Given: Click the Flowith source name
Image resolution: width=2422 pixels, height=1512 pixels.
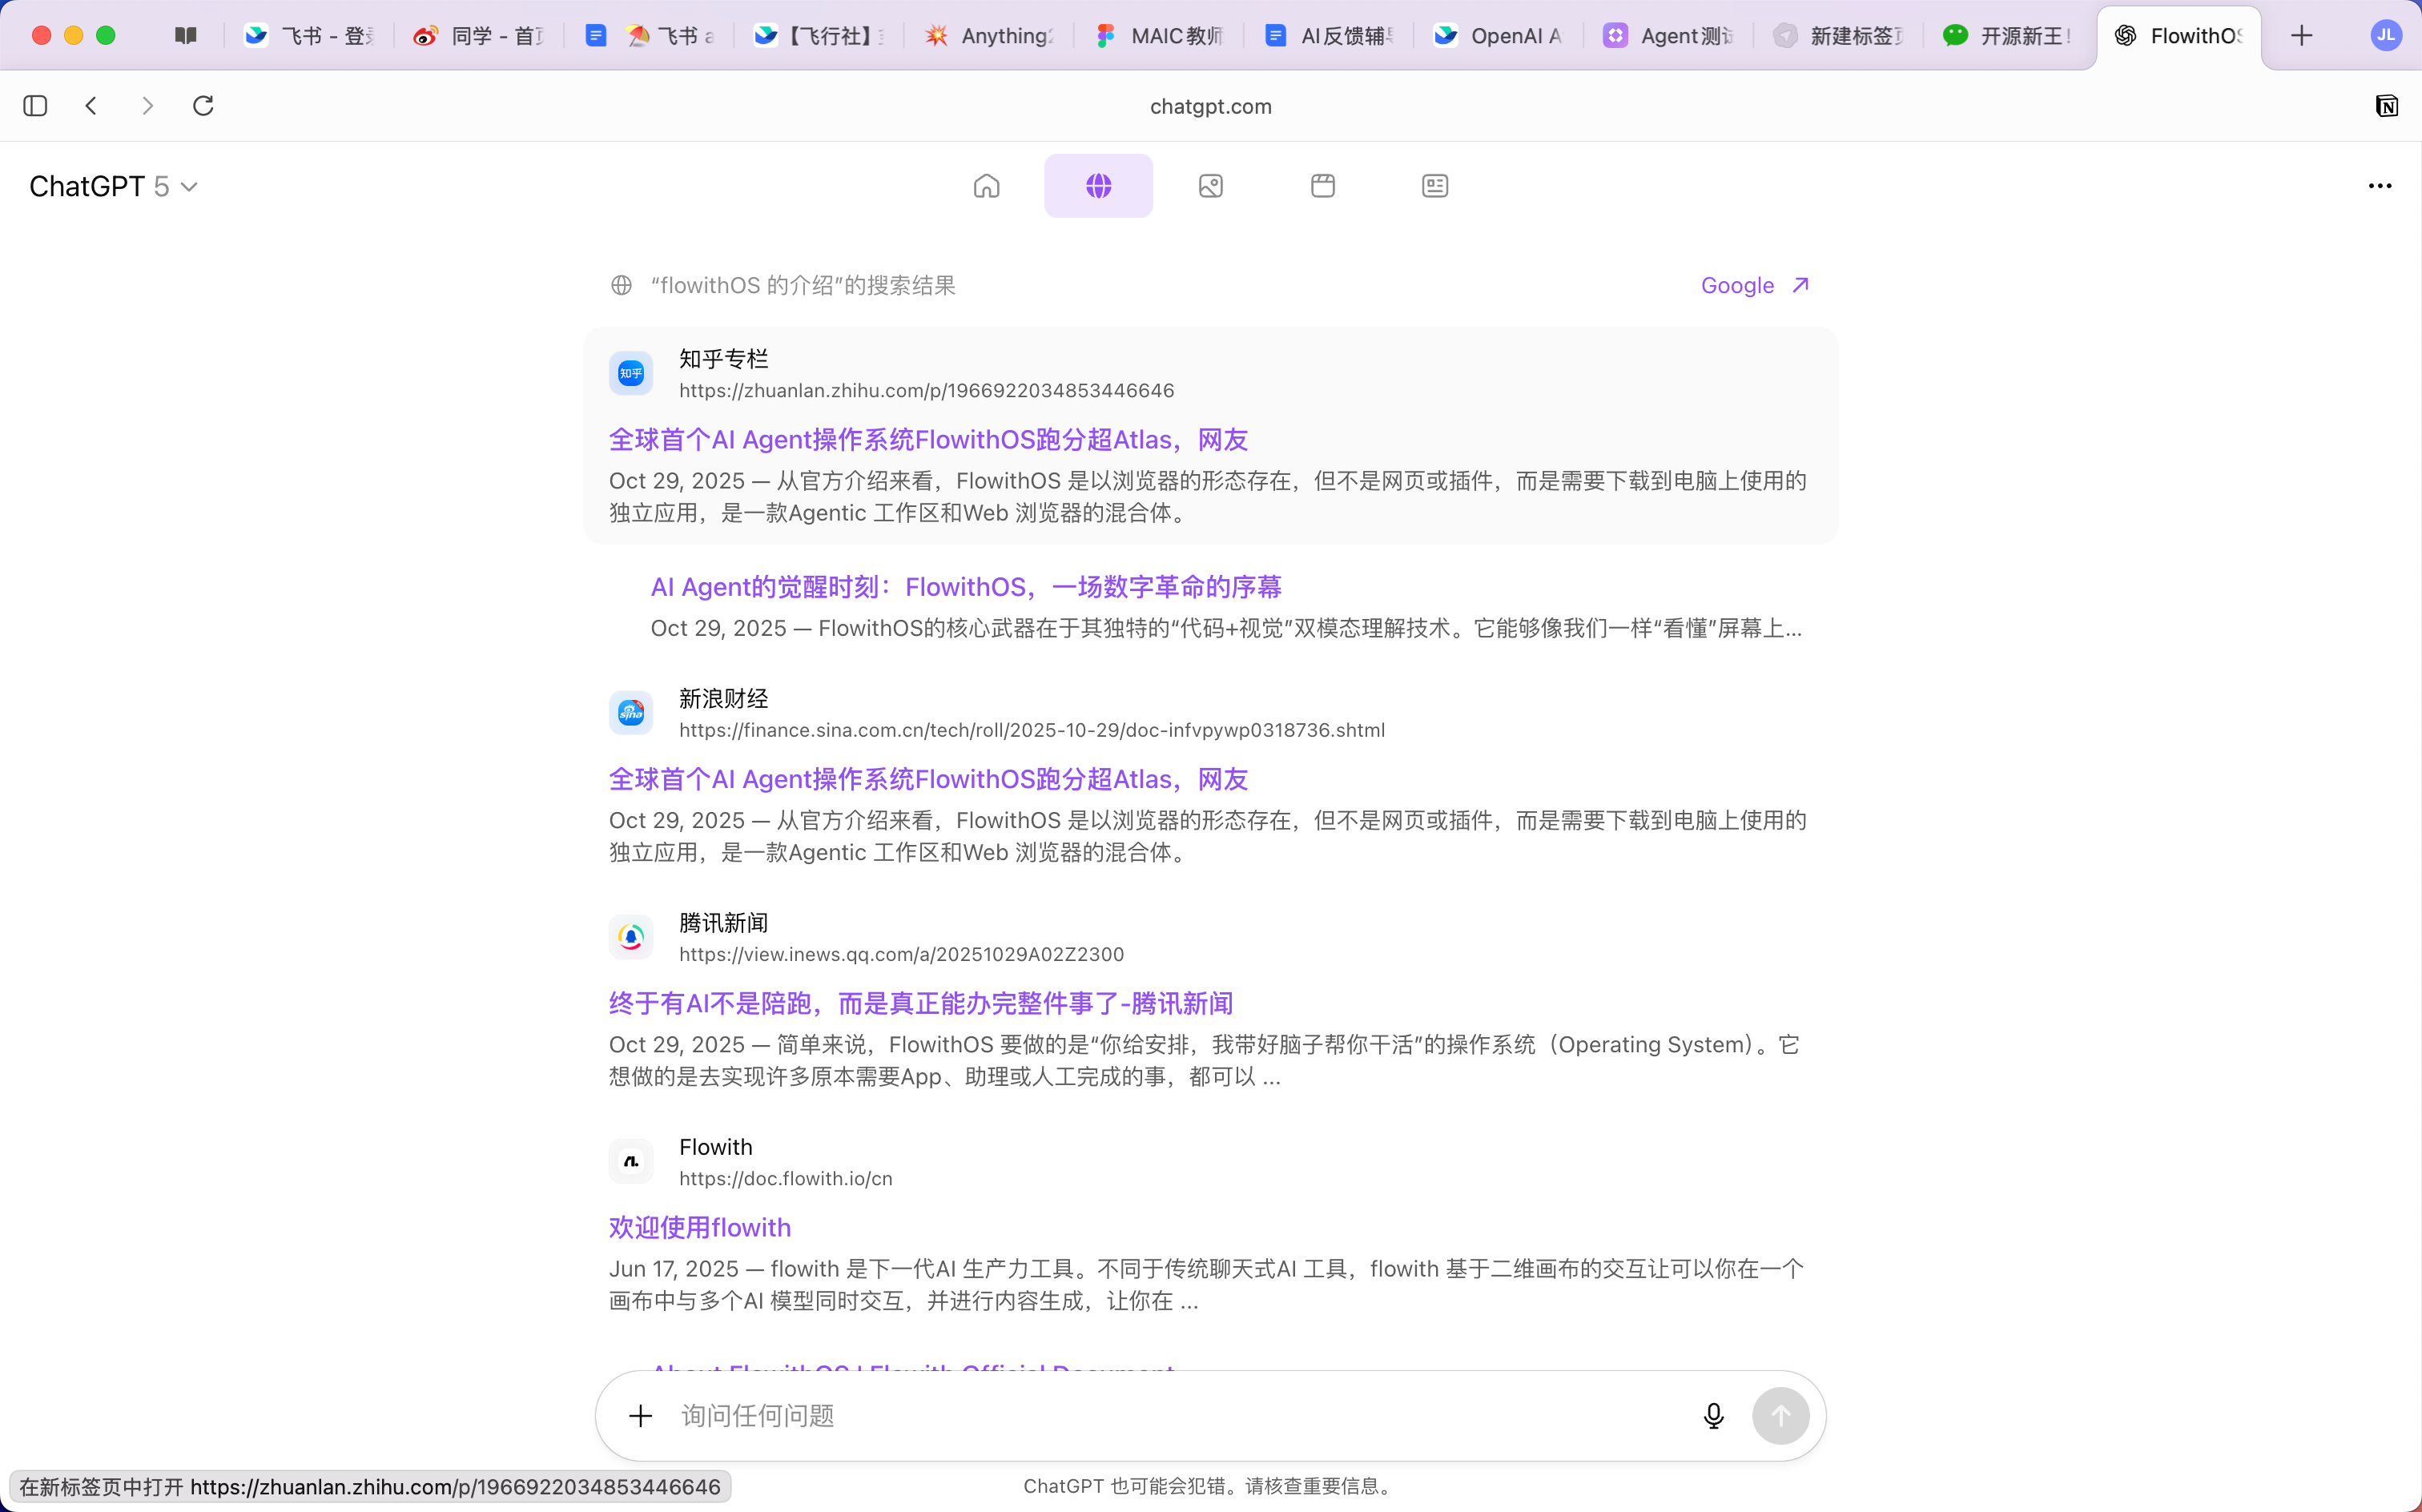Looking at the screenshot, I should [715, 1147].
